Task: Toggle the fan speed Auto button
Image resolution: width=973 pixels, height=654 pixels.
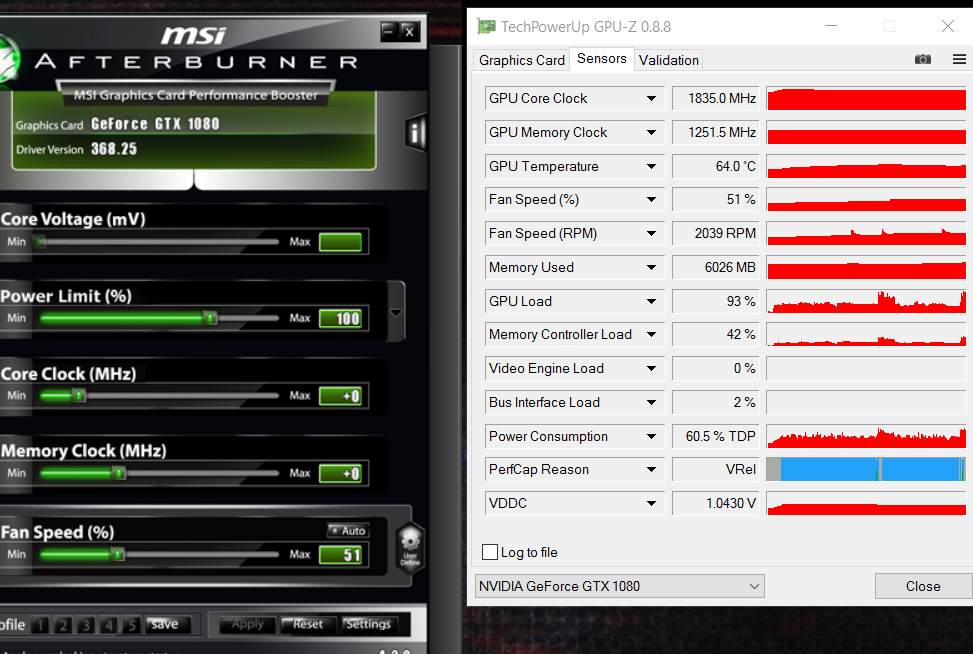Action: [348, 531]
